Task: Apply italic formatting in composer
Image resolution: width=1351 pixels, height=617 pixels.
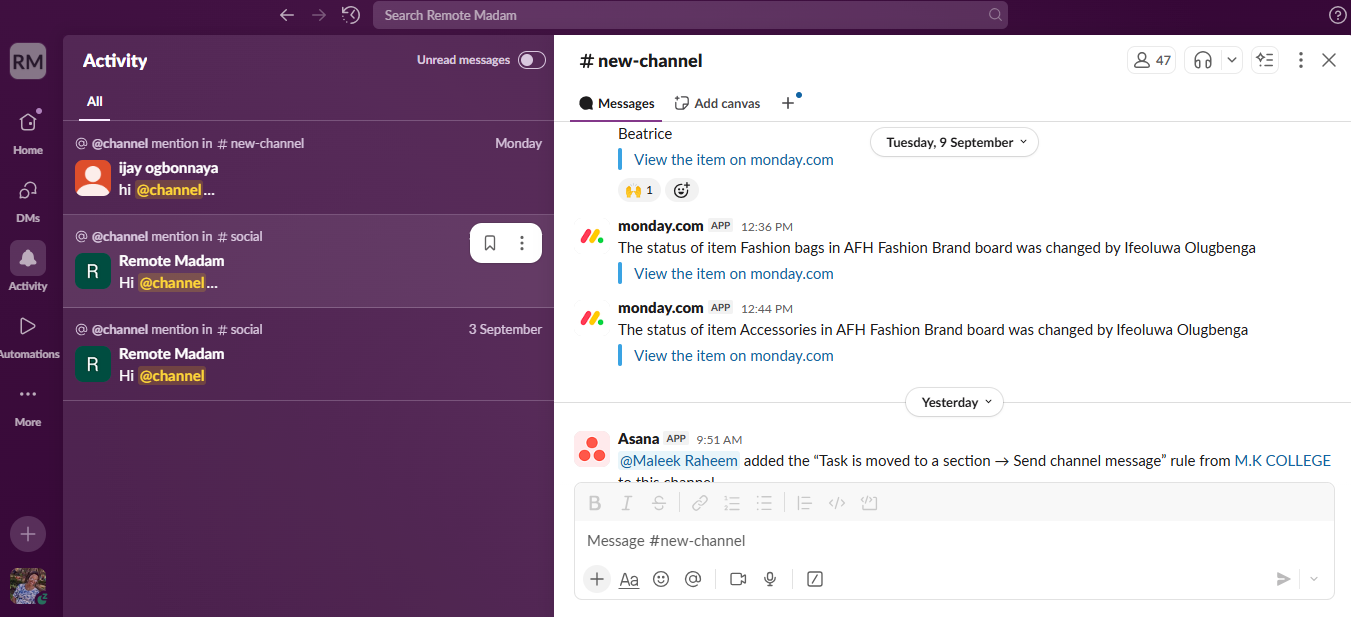Action: click(627, 503)
